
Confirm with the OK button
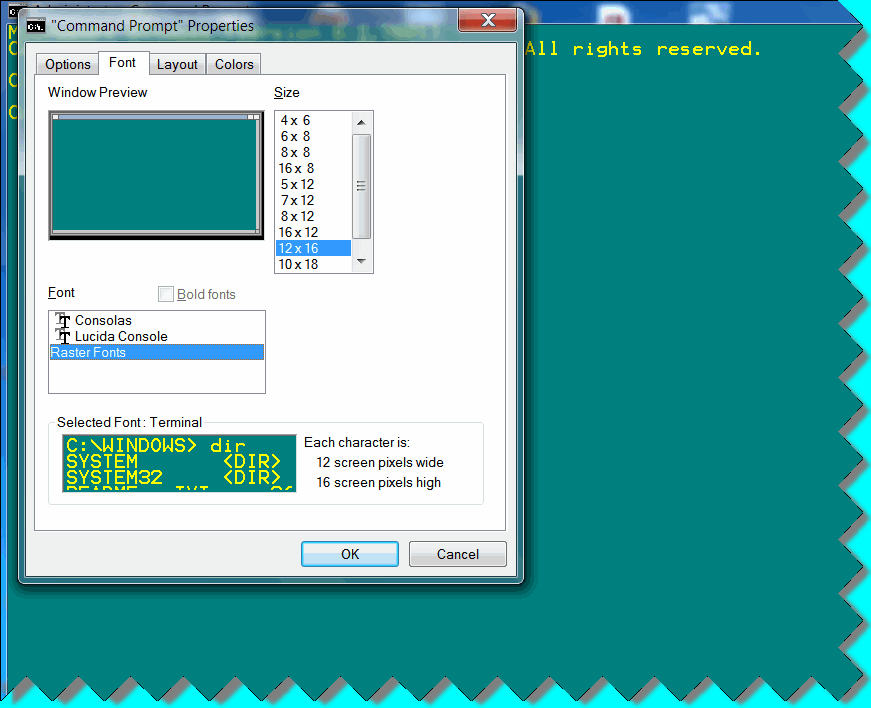pos(350,554)
